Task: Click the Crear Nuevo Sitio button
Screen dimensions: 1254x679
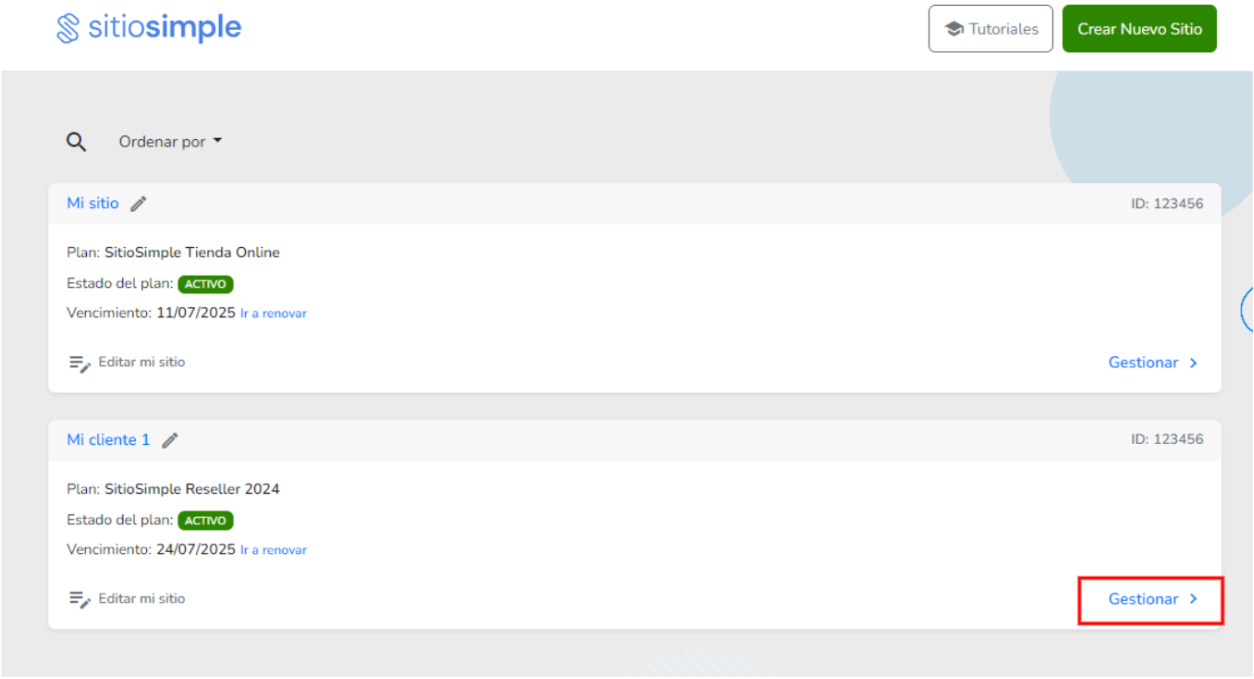Action: point(1140,29)
